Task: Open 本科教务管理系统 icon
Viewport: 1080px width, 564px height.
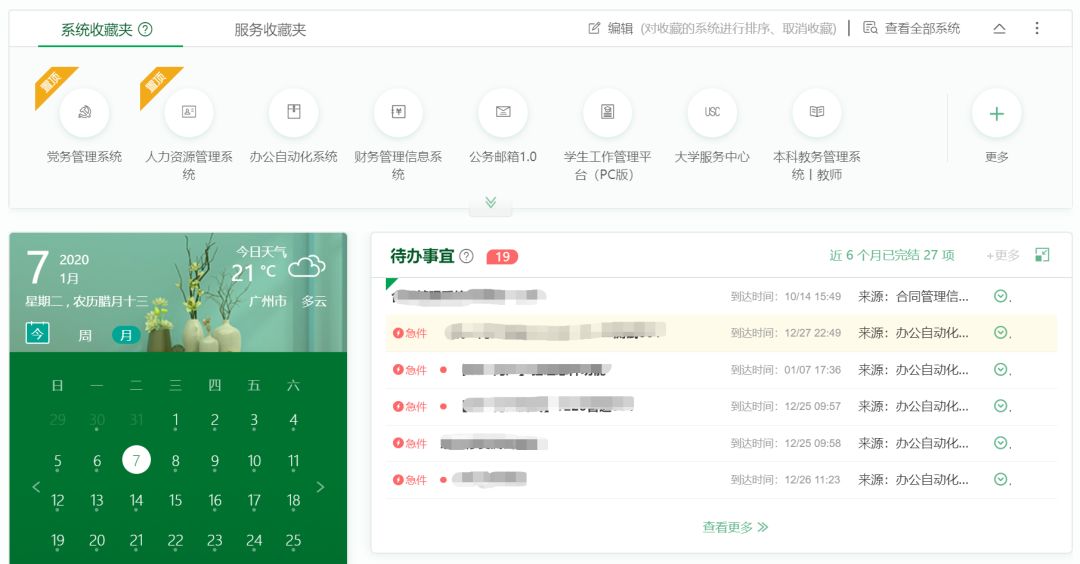Action: pos(816,113)
